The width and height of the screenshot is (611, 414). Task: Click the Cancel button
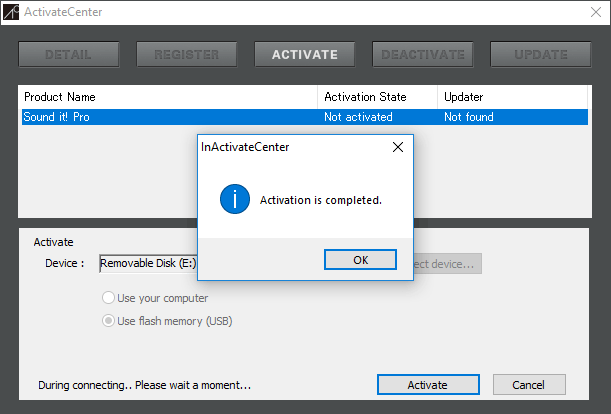pos(529,385)
